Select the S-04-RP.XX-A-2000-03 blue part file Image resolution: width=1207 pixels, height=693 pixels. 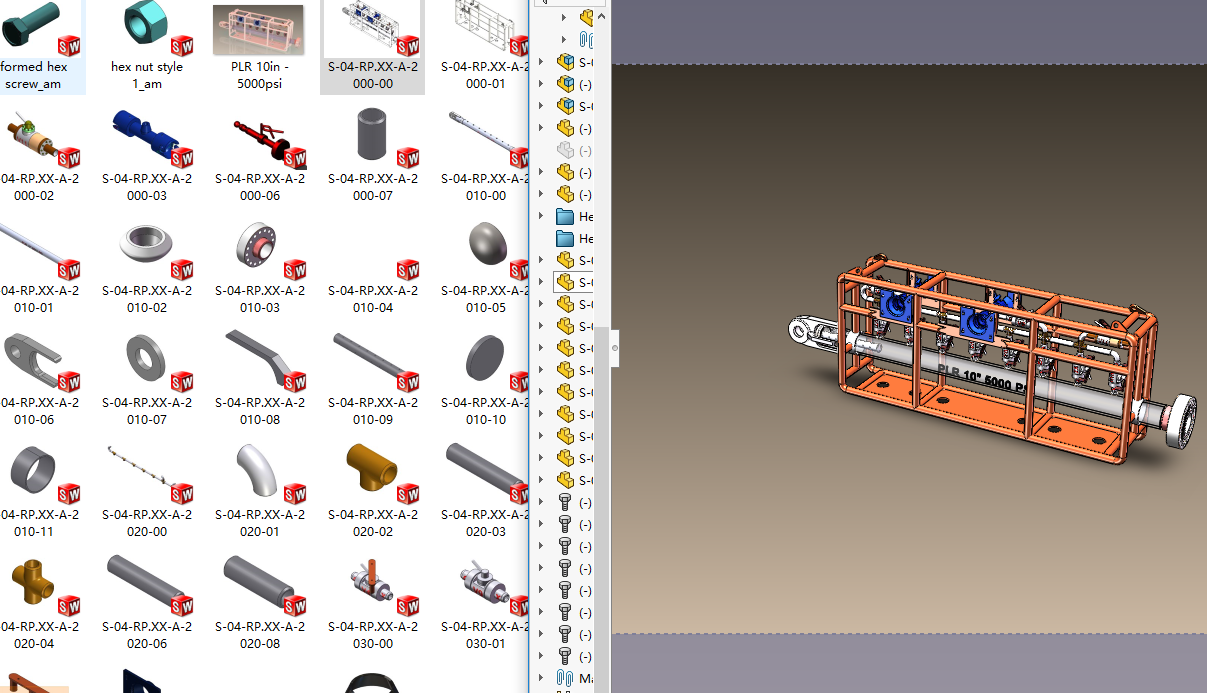[x=147, y=156]
